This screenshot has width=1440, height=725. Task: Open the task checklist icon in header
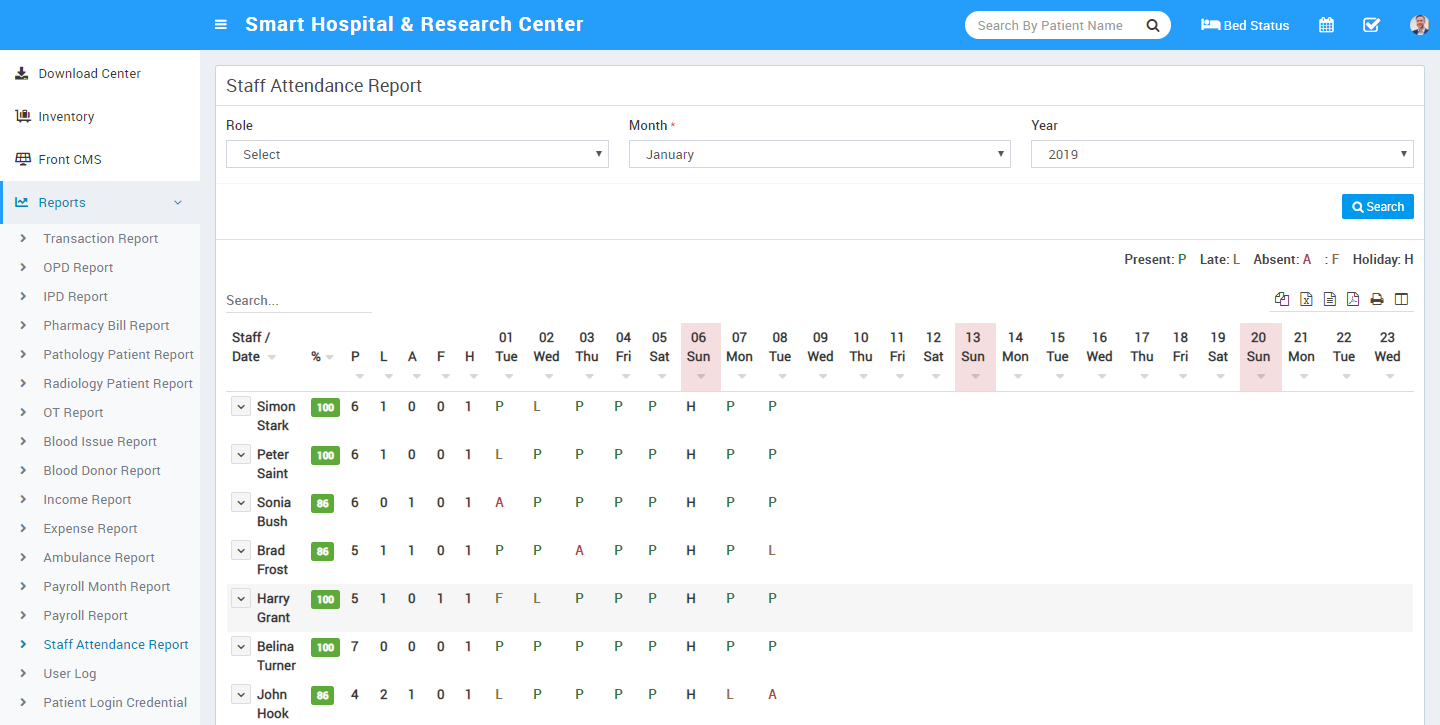(1371, 25)
